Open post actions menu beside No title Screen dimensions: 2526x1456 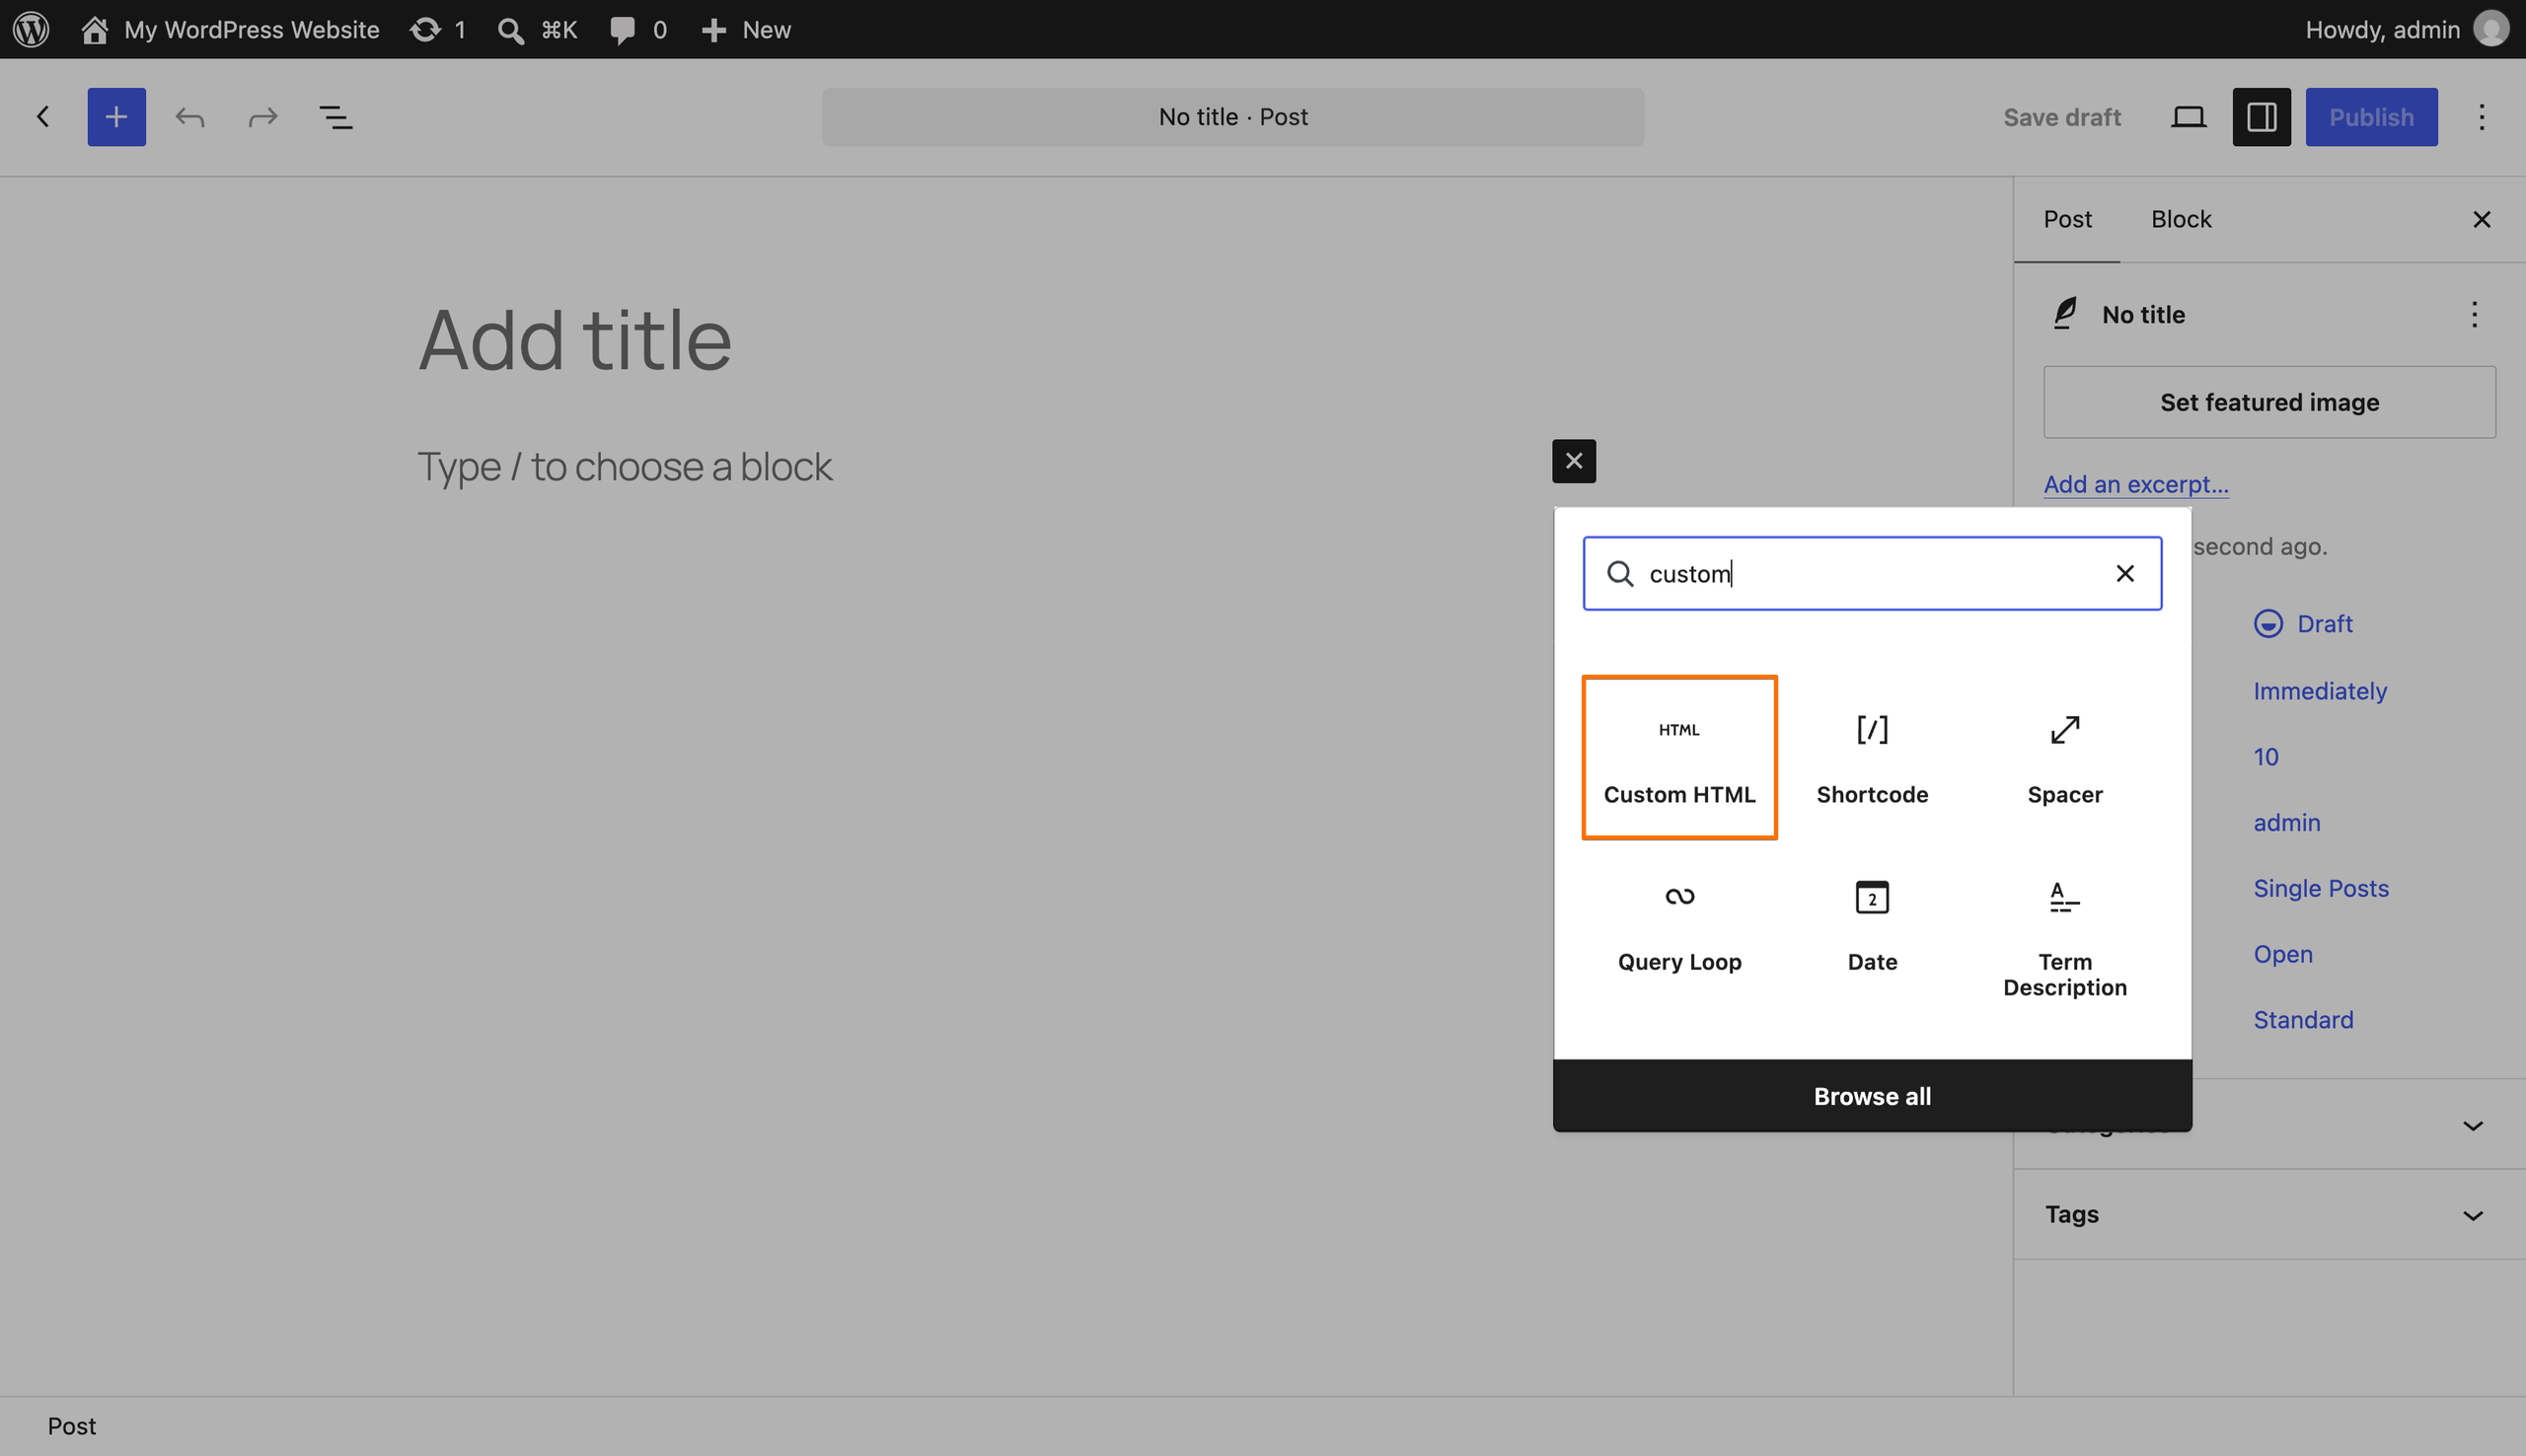[x=2474, y=314]
